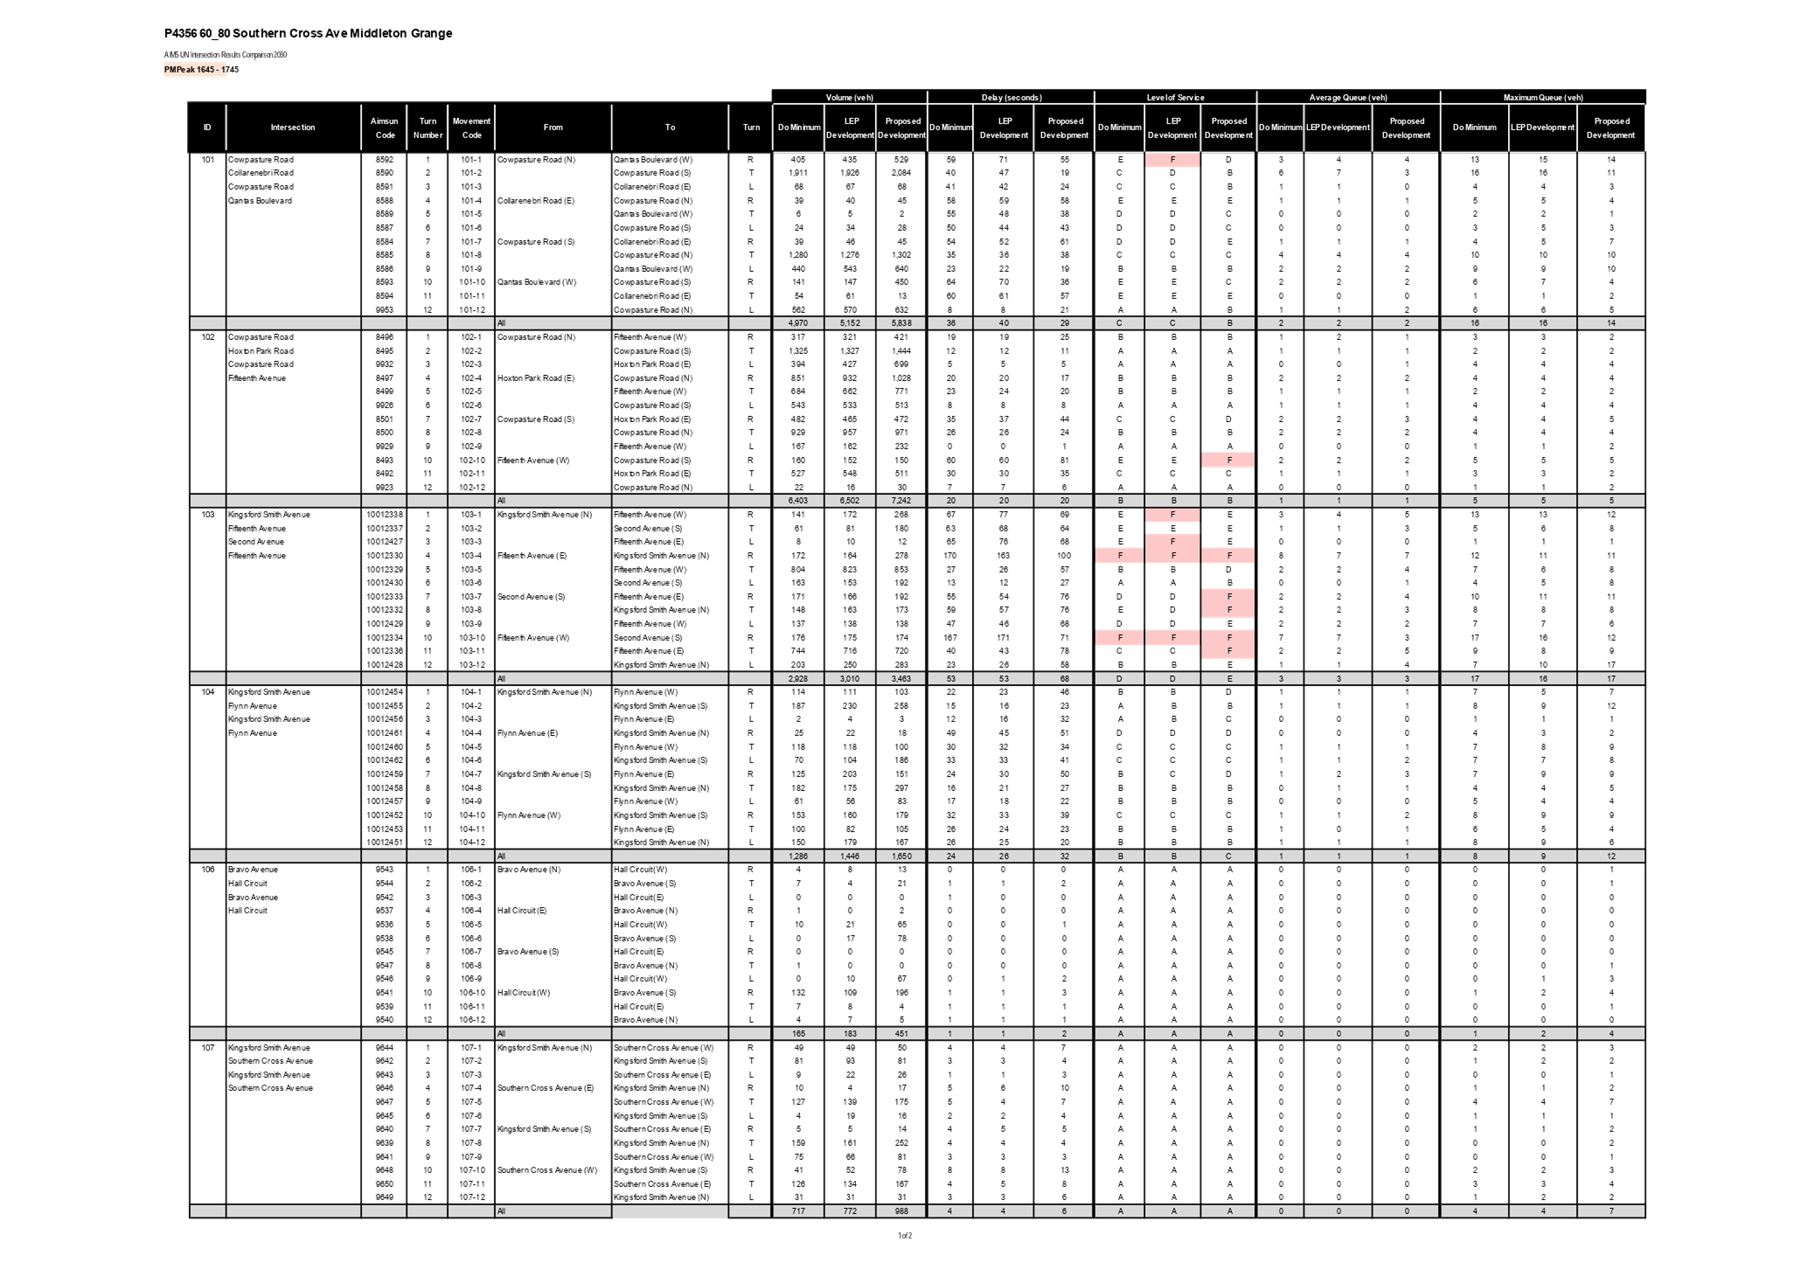Click the 'Turn Number' column header
The image size is (1808, 1278).
[x=427, y=128]
